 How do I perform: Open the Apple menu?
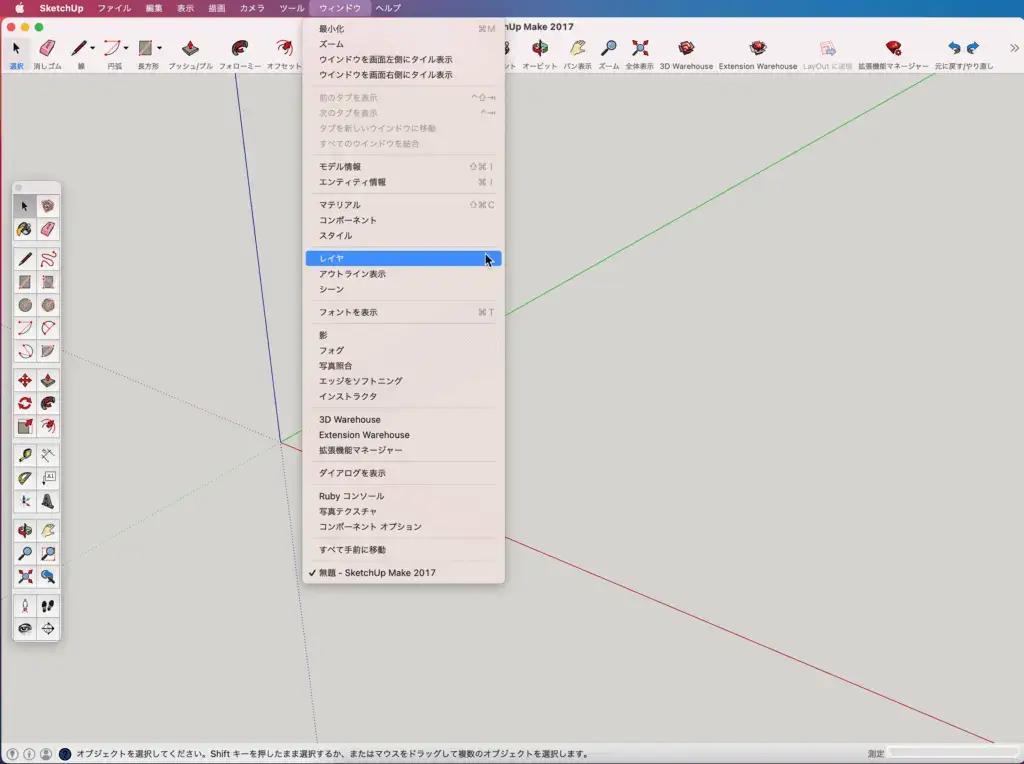tap(20, 8)
